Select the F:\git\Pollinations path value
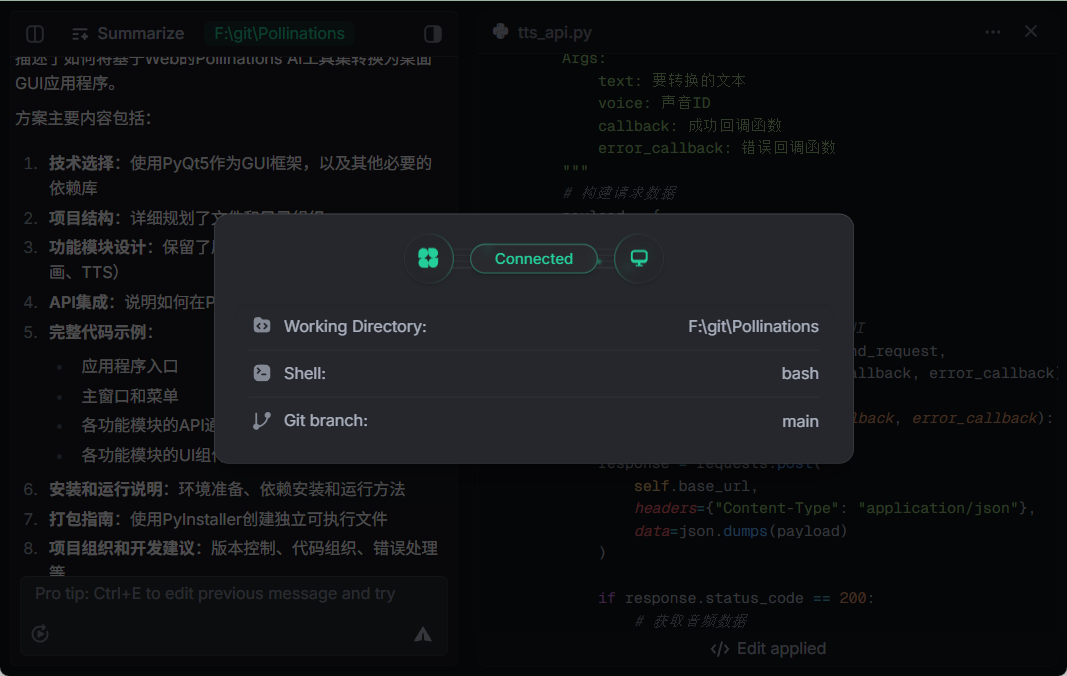 753,326
